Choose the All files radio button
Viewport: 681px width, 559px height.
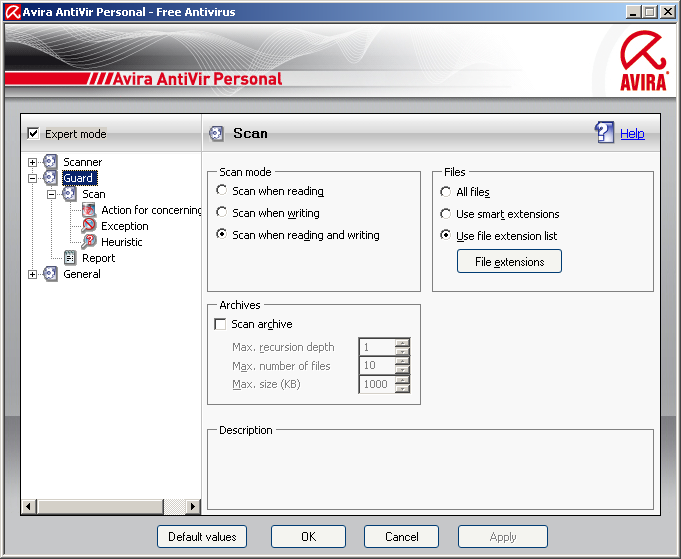445,192
